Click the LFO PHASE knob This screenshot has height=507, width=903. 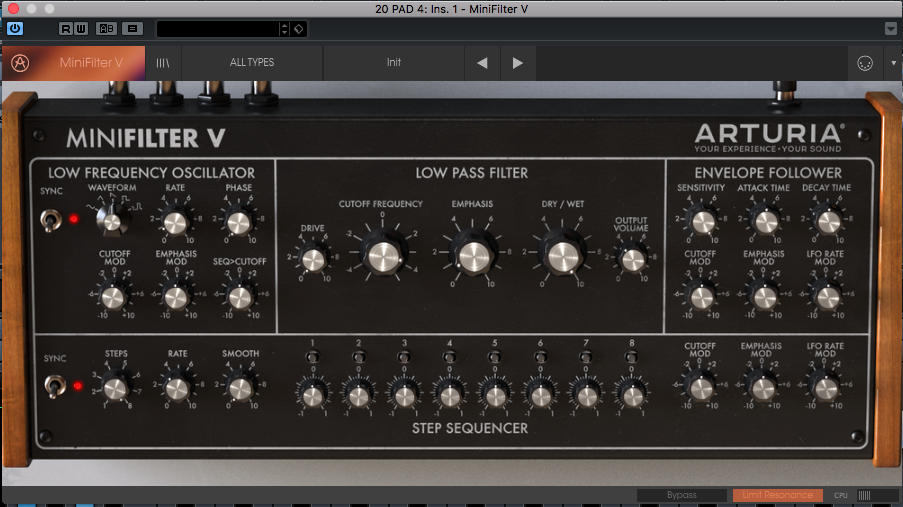pyautogui.click(x=238, y=223)
